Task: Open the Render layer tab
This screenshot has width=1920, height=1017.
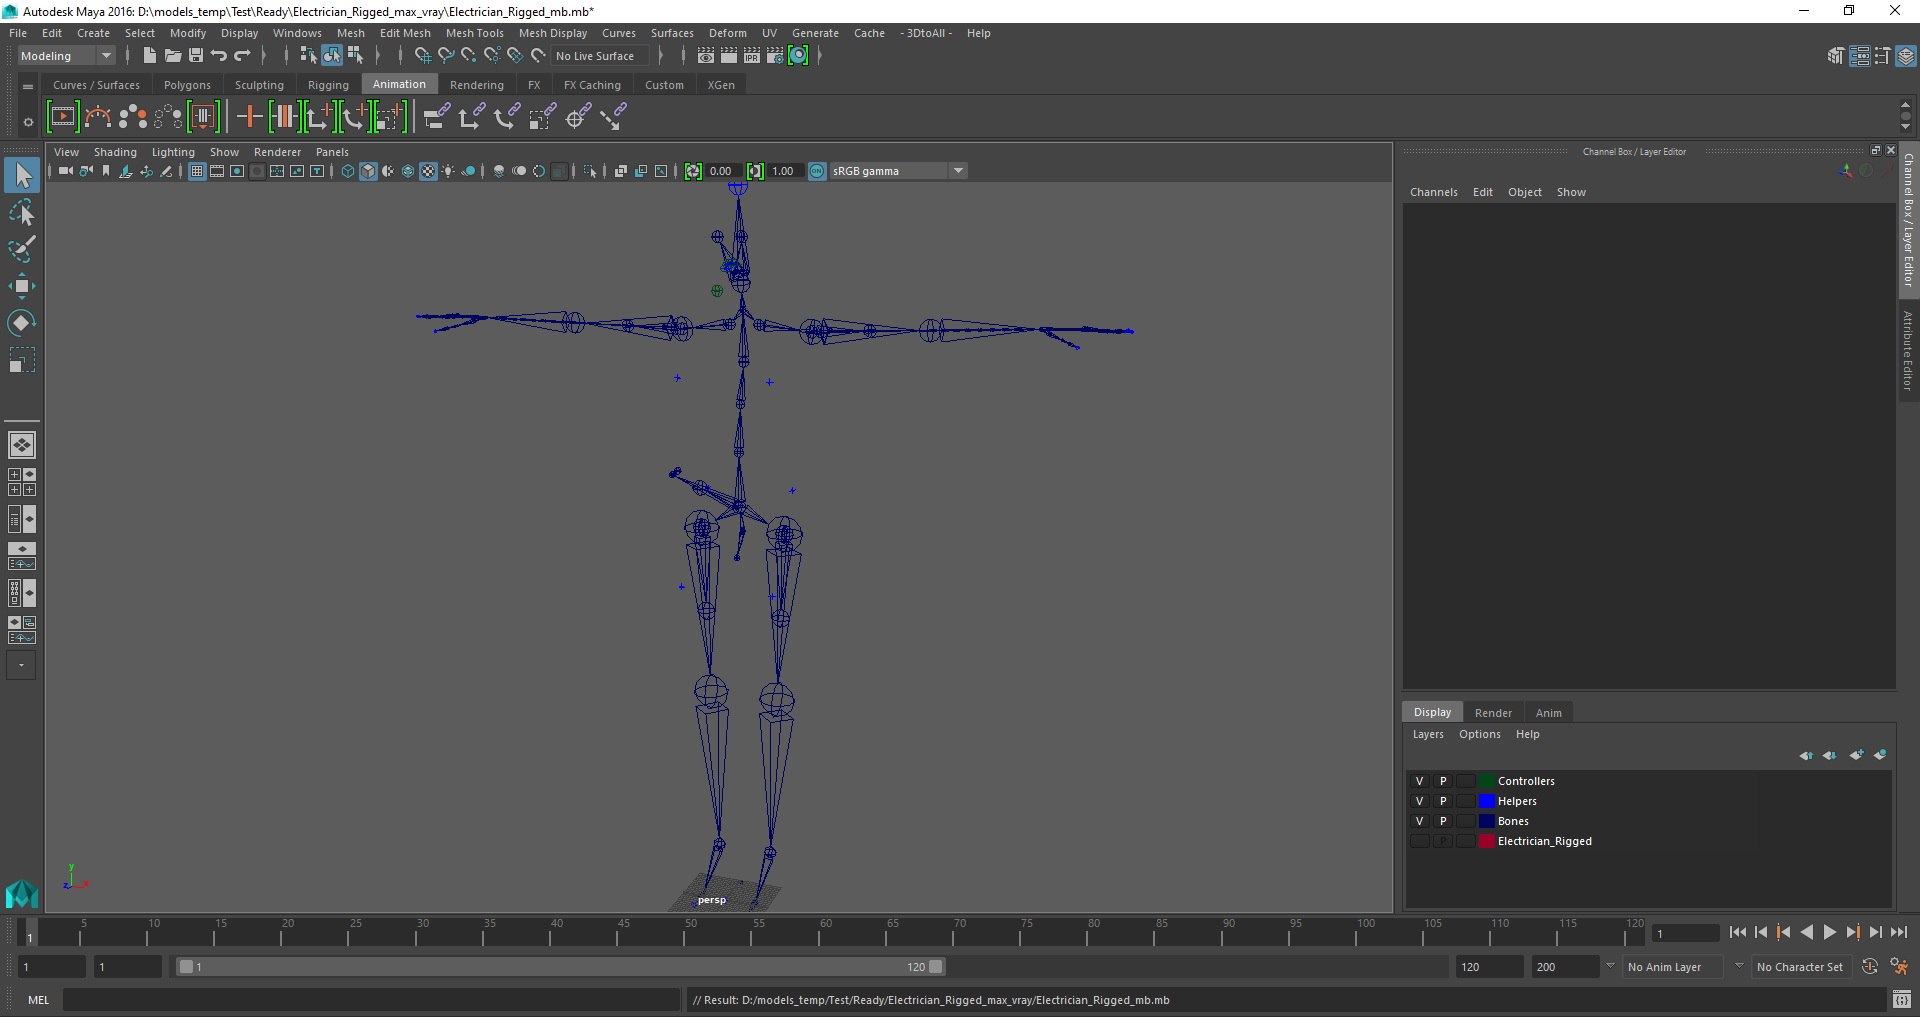Action: pos(1493,713)
